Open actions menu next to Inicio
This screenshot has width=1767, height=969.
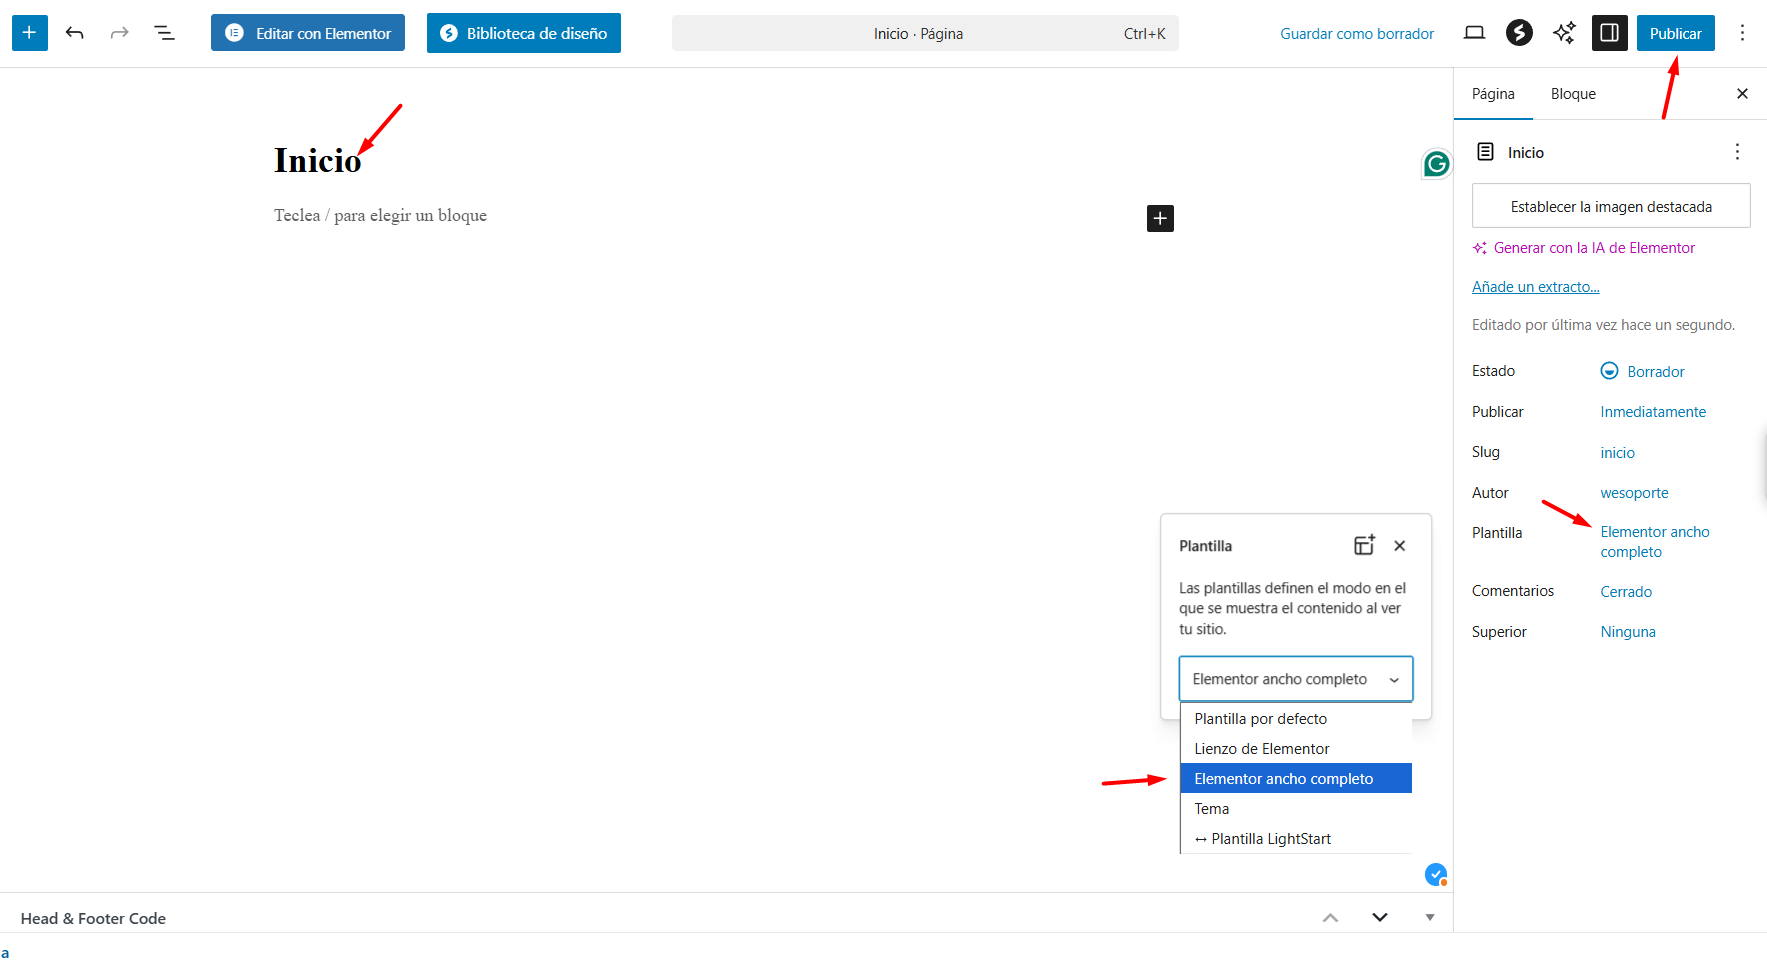tap(1737, 152)
